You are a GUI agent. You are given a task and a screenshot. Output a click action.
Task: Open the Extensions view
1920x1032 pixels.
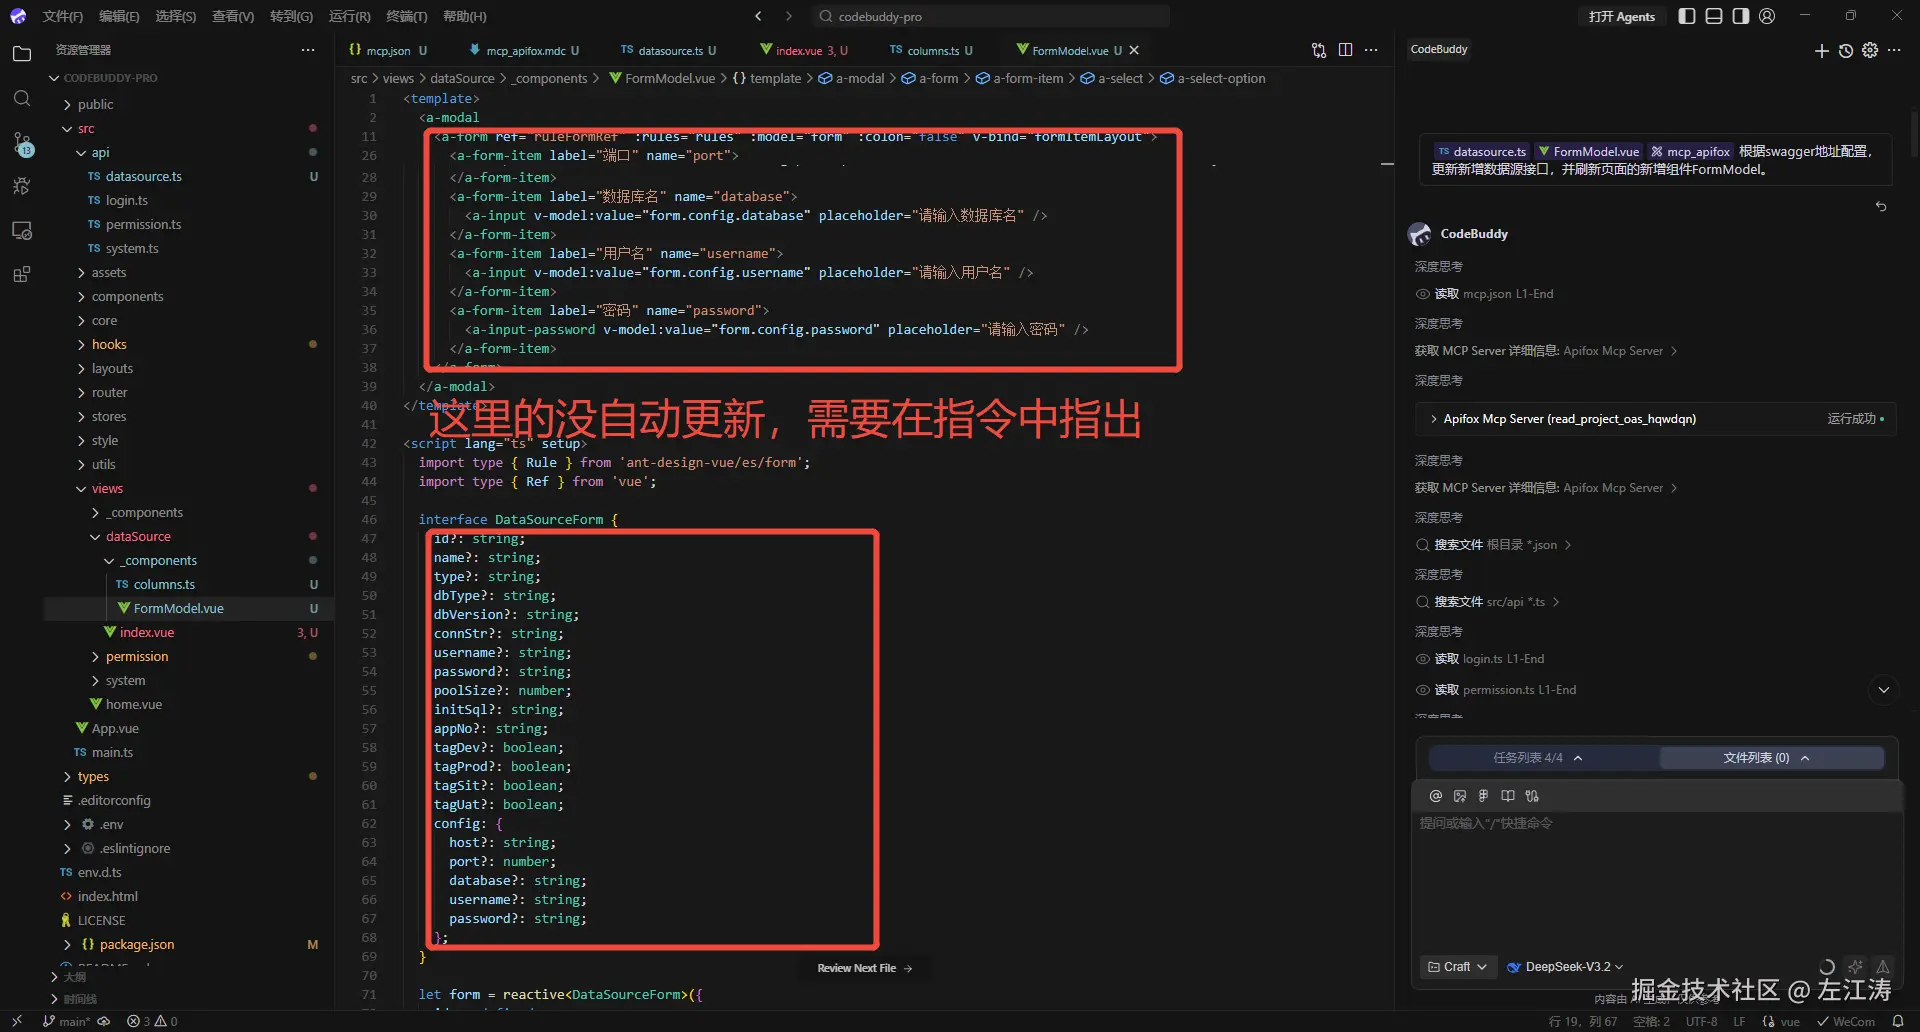[x=22, y=272]
